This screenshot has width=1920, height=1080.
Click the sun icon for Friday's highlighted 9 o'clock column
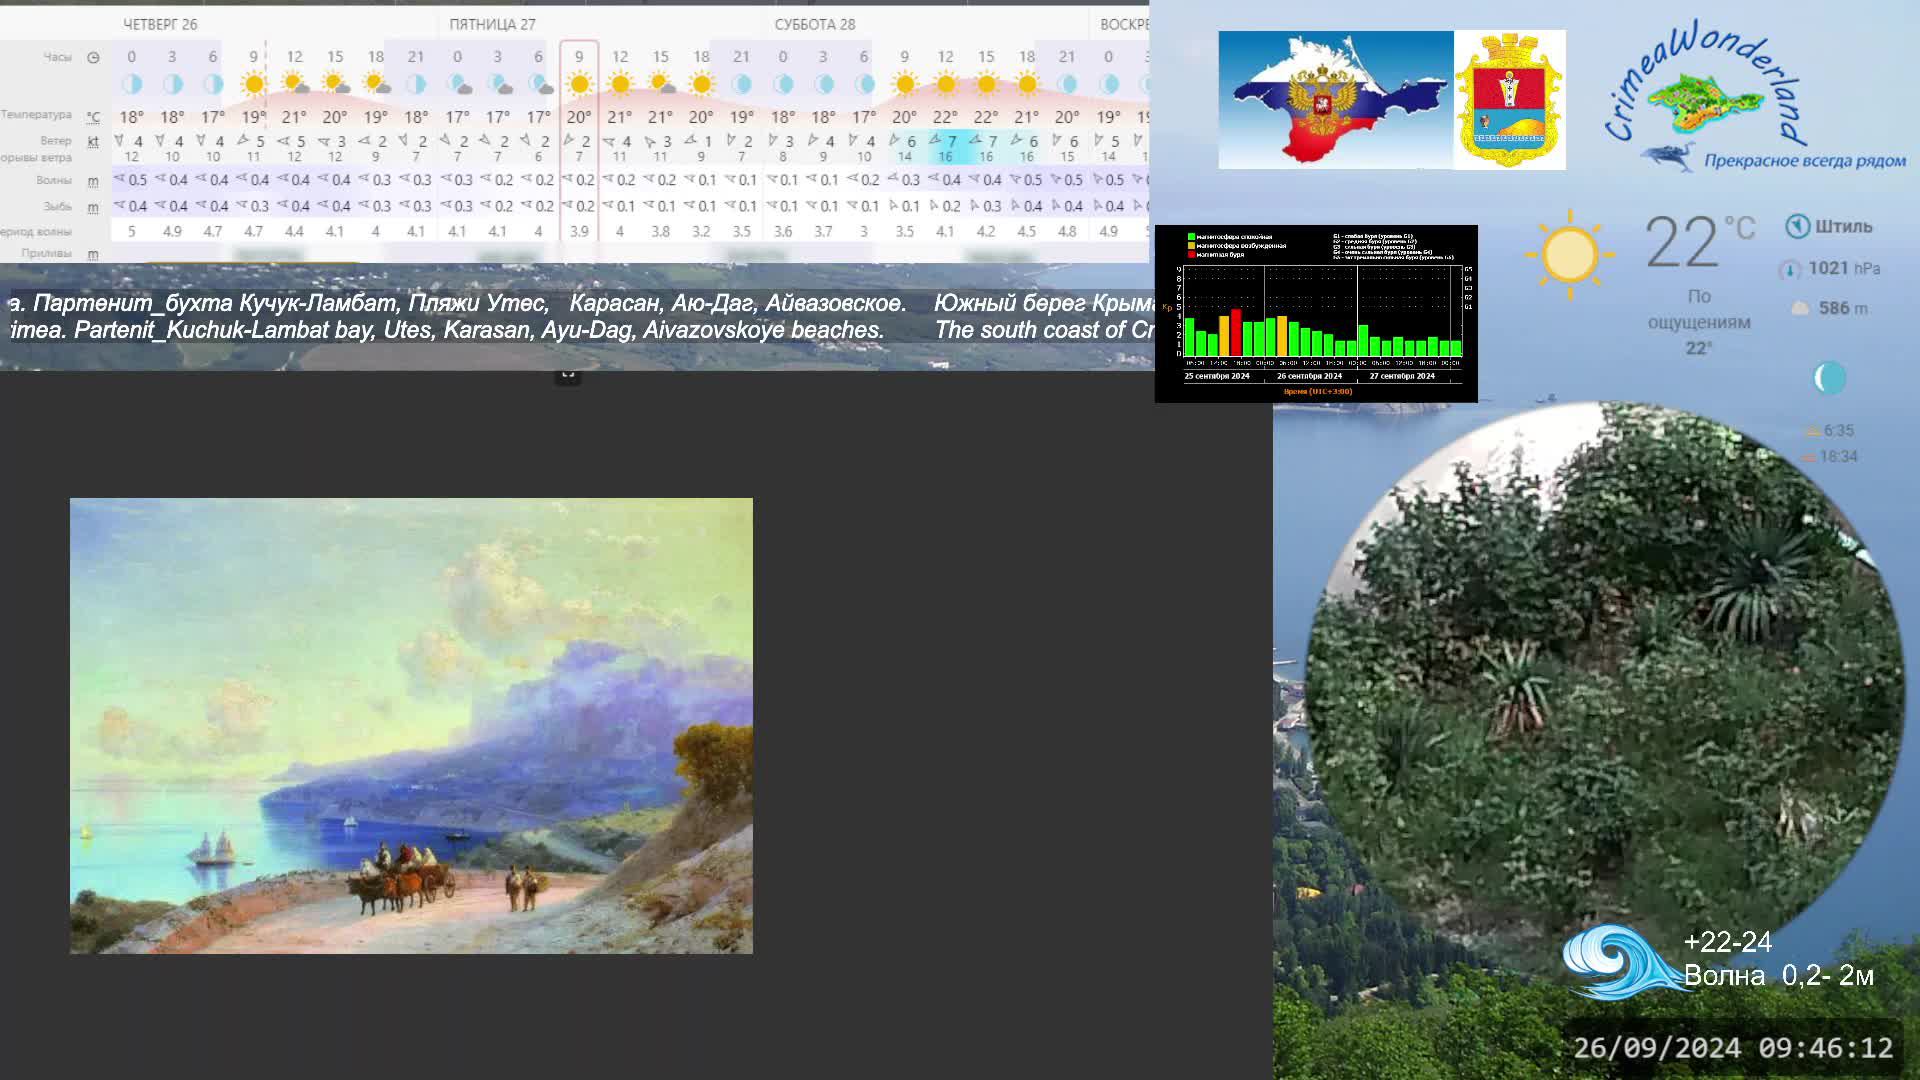pyautogui.click(x=579, y=84)
